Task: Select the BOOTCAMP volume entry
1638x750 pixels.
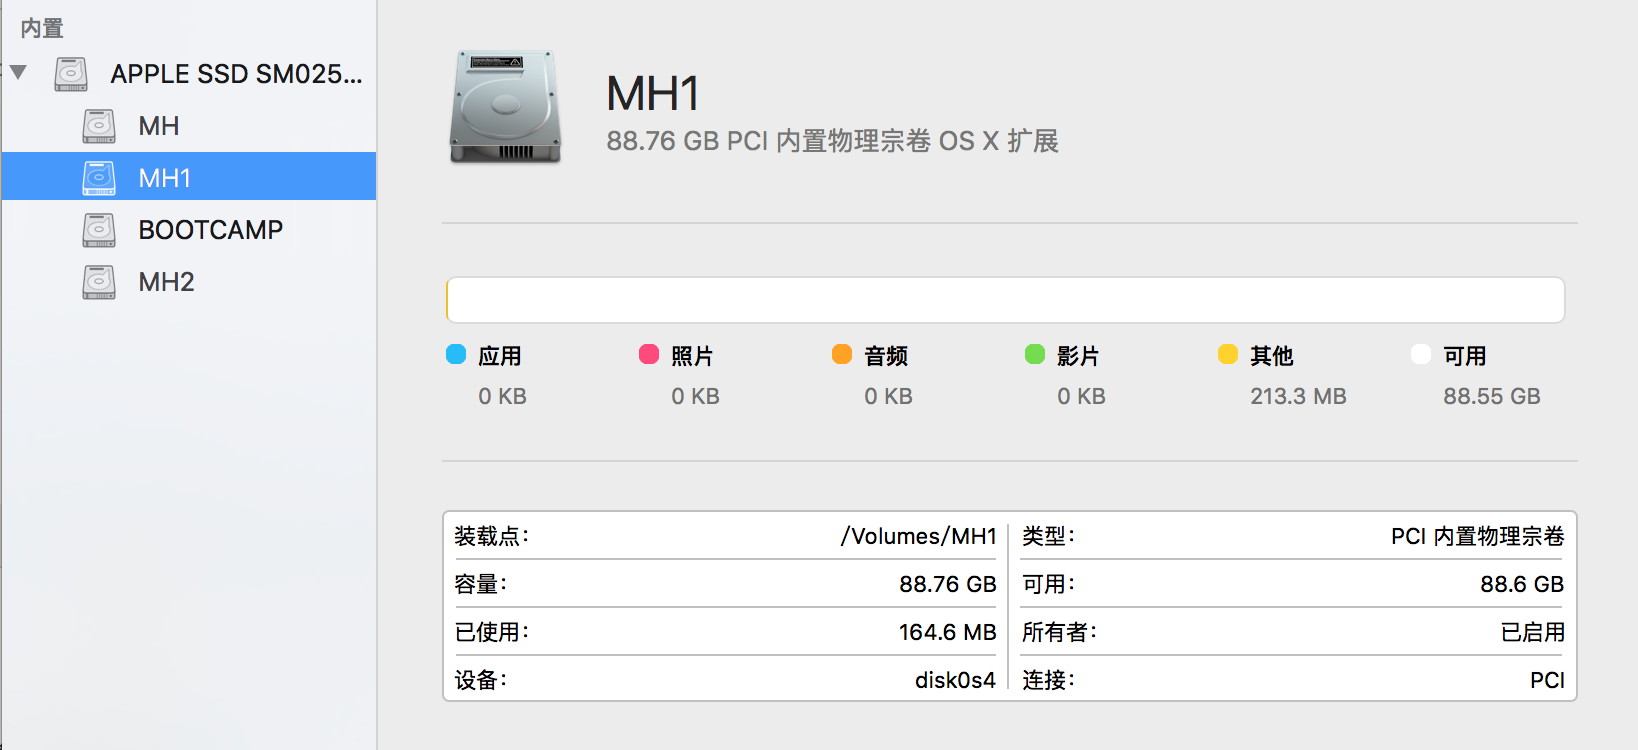Action: coord(210,230)
